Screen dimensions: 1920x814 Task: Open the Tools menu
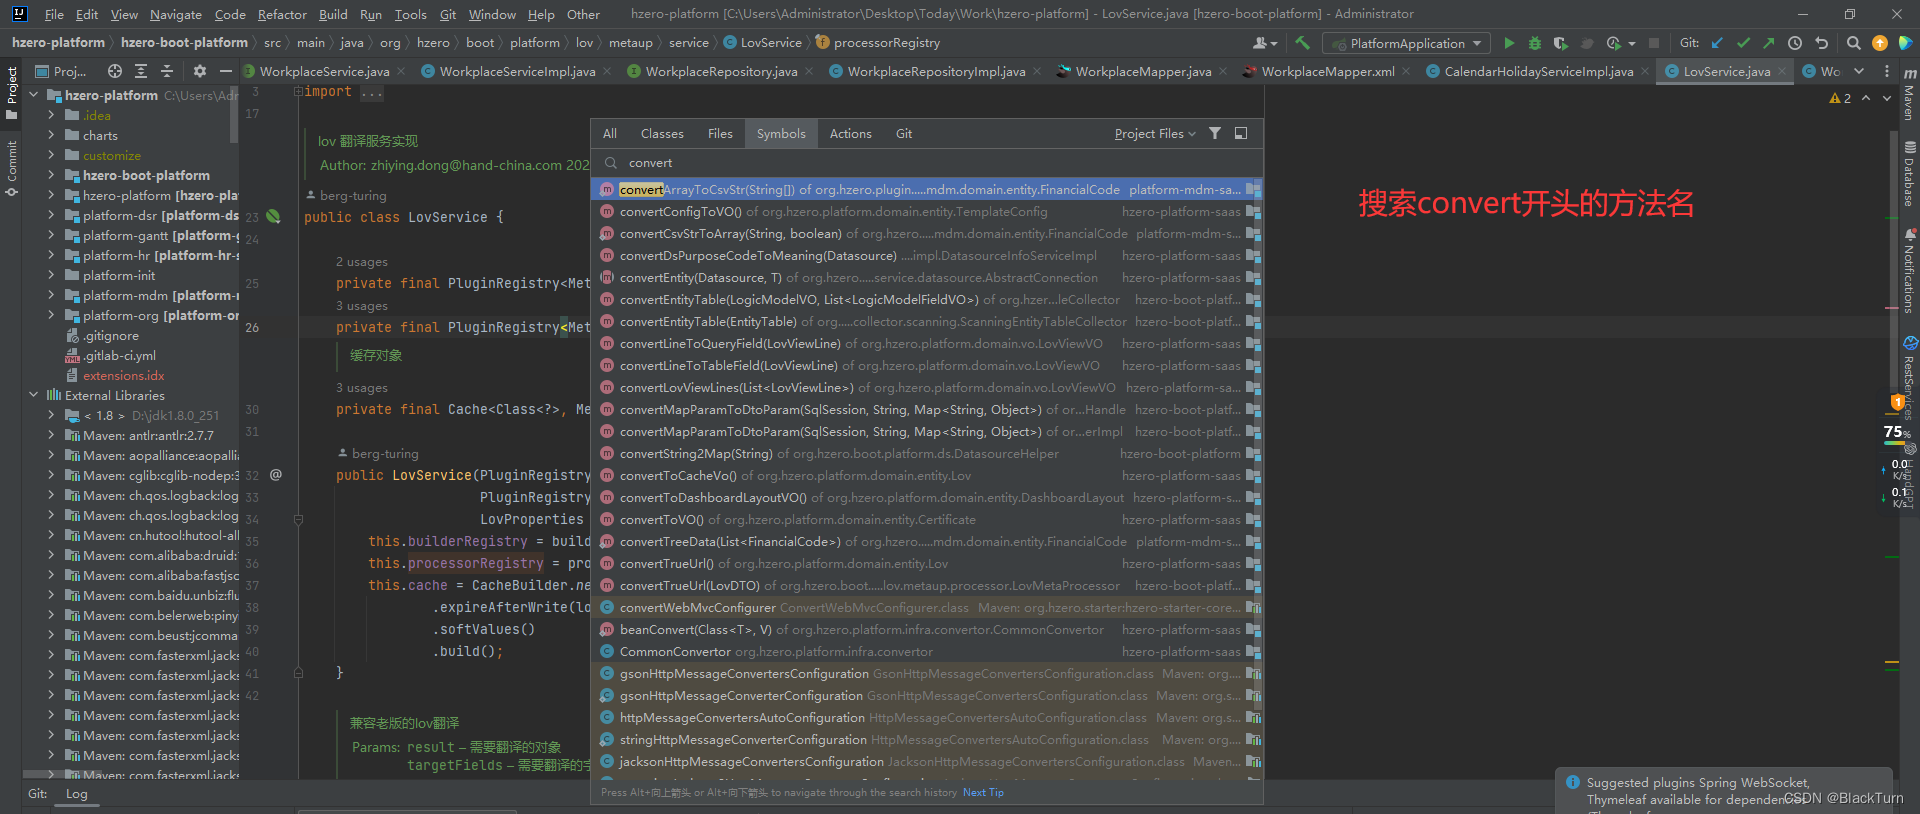click(x=410, y=14)
